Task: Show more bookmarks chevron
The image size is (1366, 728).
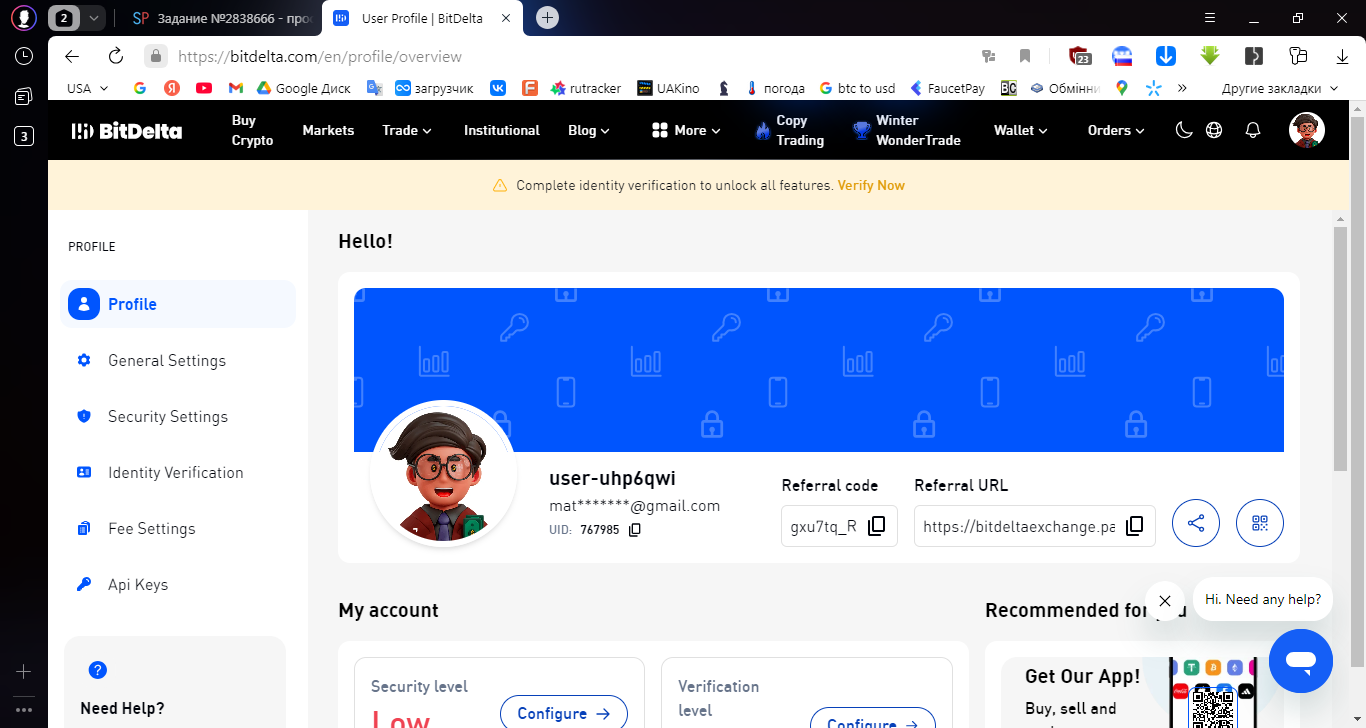Action: pos(1182,88)
